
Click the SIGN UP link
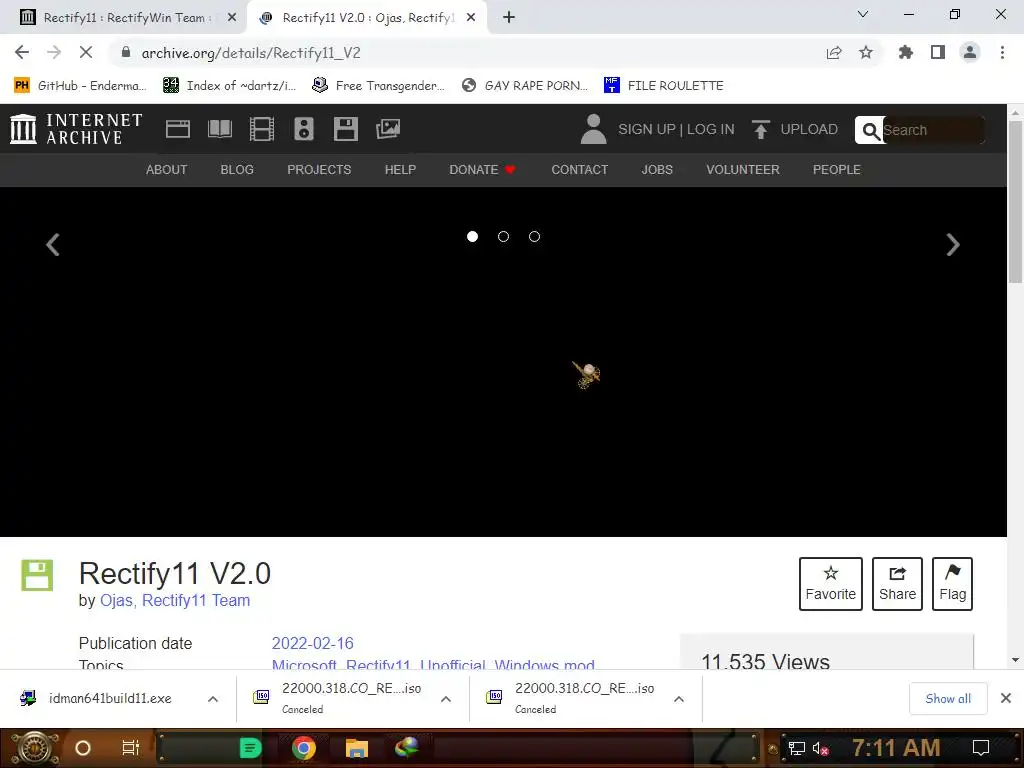(647, 129)
